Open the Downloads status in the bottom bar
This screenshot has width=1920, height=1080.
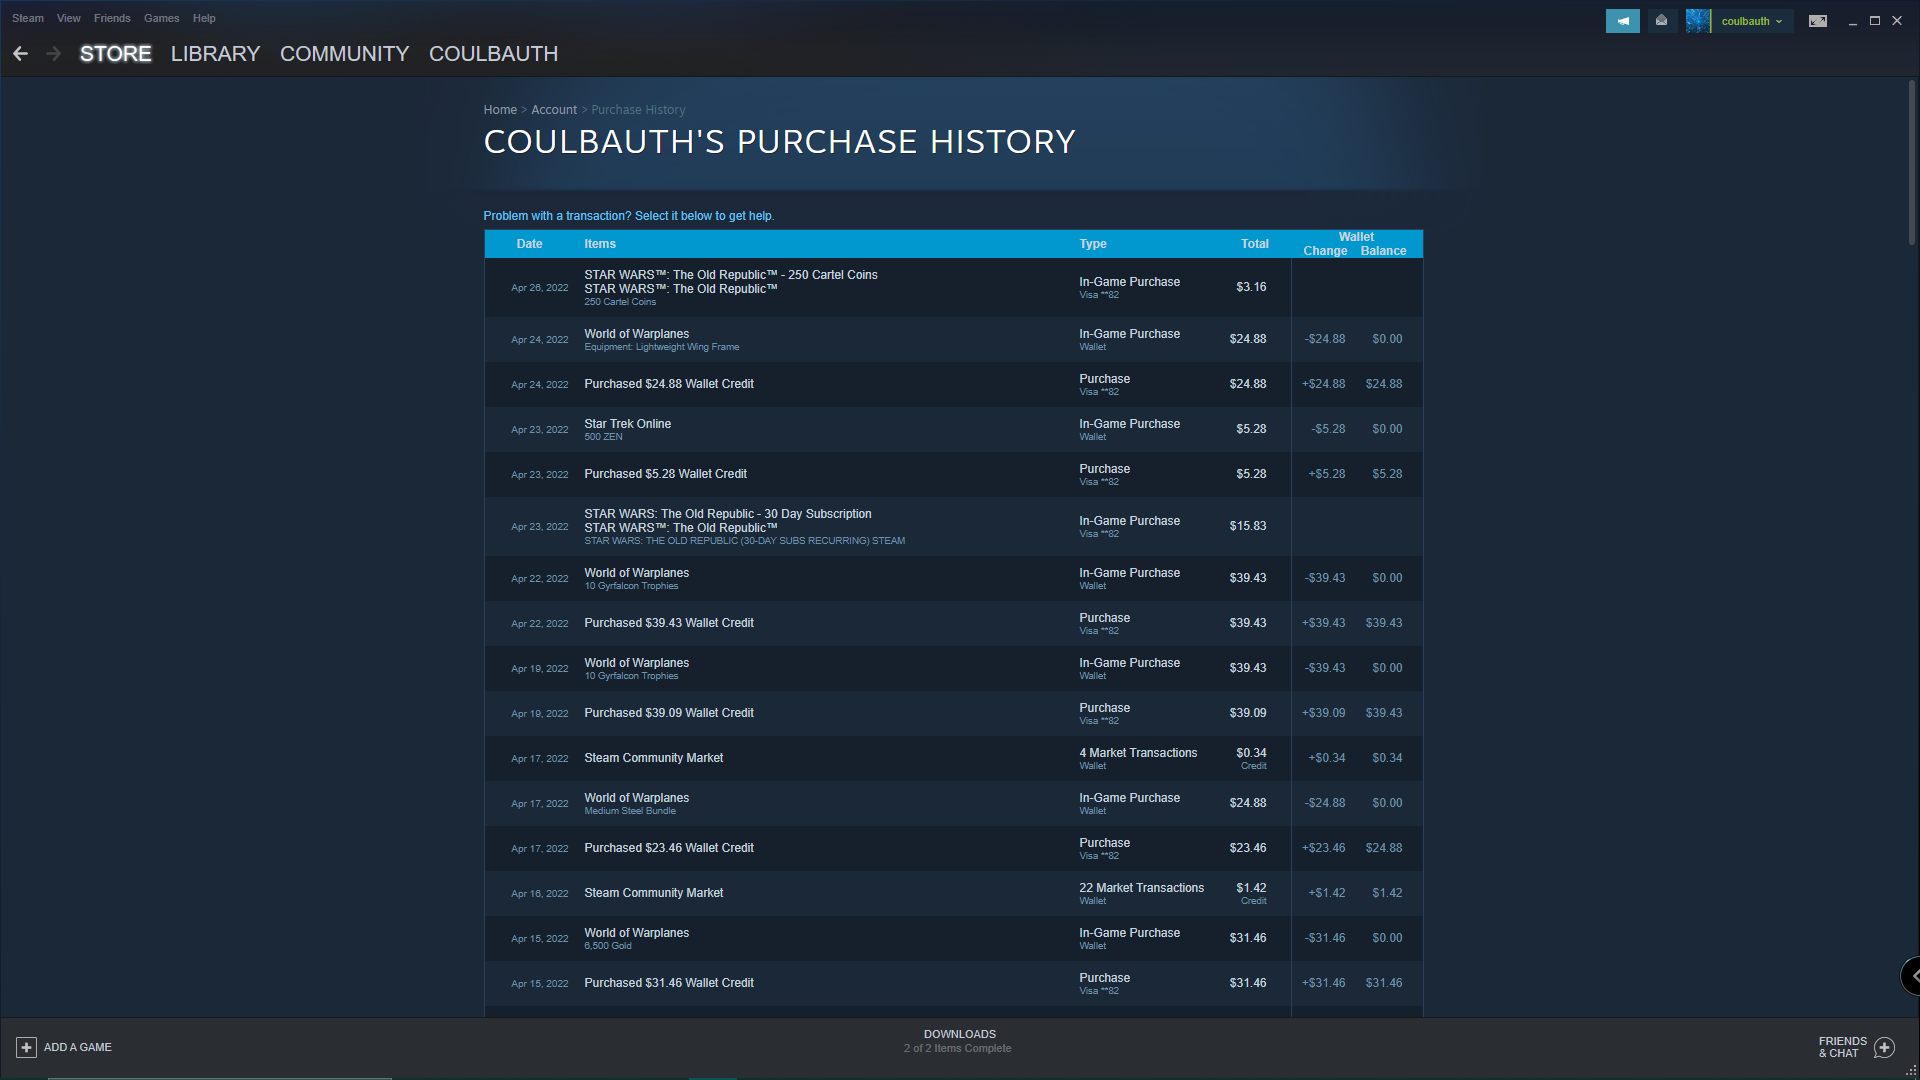click(958, 1040)
